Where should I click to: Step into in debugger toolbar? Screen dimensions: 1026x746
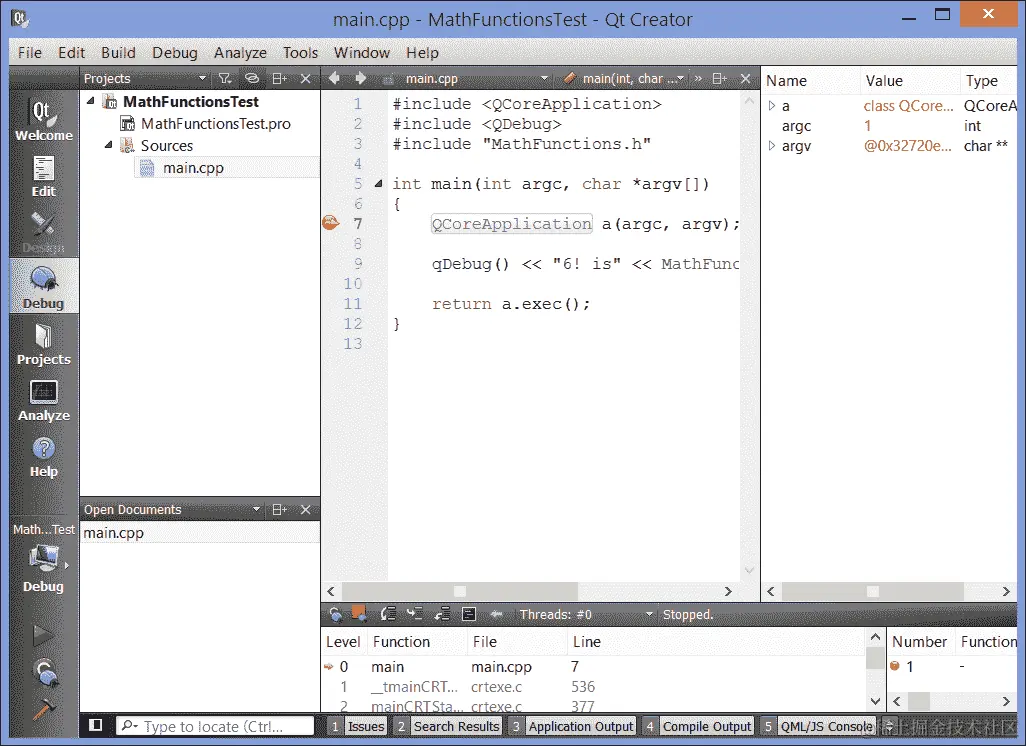coord(414,614)
